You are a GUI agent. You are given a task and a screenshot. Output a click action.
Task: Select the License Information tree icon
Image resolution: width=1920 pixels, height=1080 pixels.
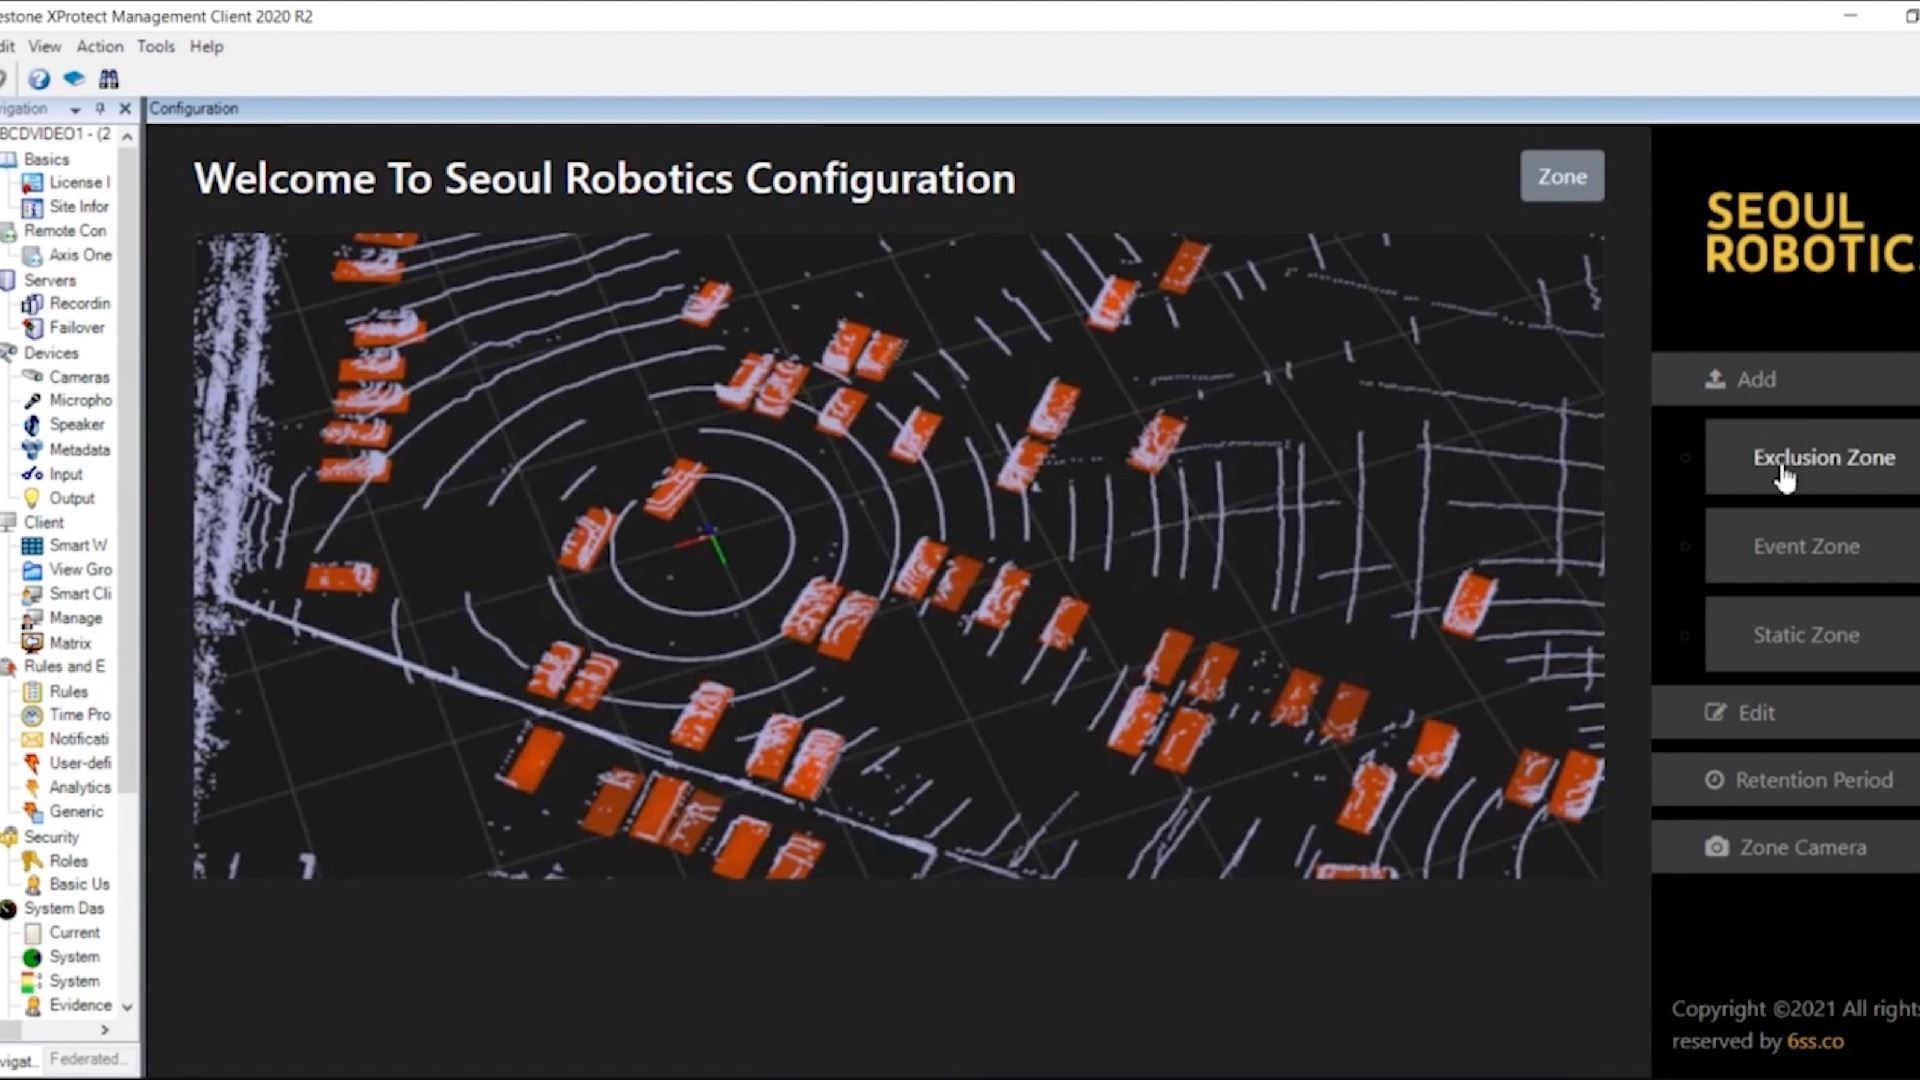[32, 183]
